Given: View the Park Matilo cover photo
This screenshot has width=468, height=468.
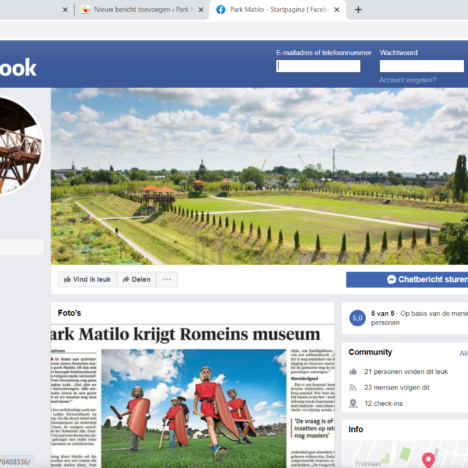Looking at the screenshot, I should (259, 176).
